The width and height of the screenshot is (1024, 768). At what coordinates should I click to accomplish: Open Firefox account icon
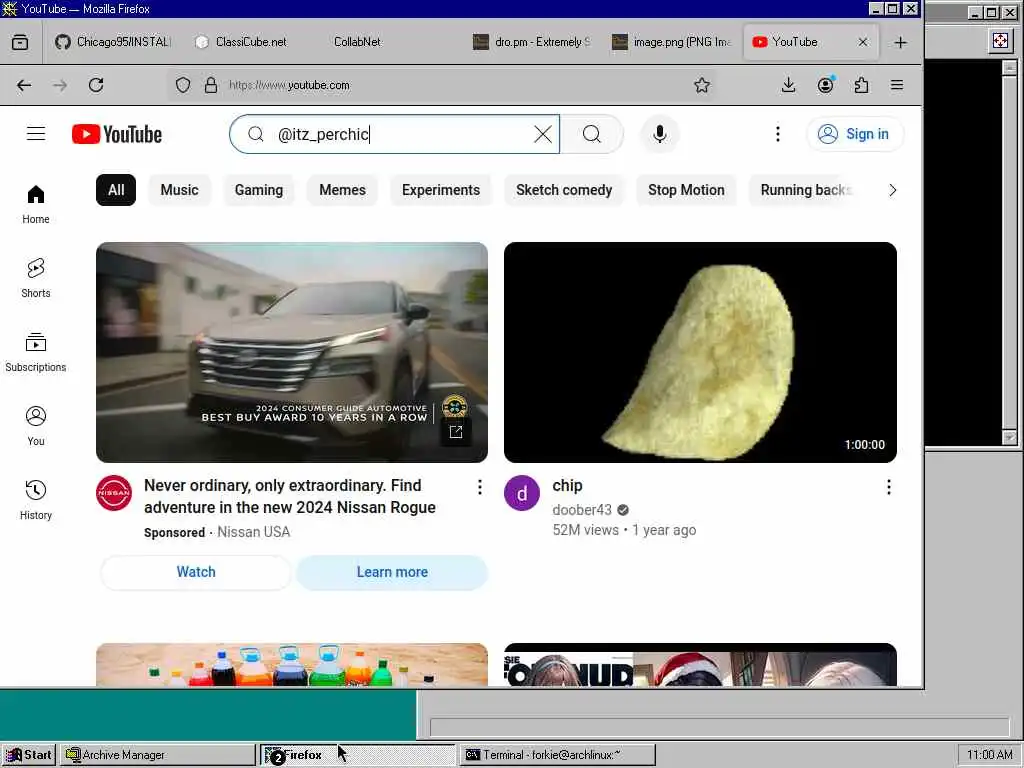coord(825,85)
